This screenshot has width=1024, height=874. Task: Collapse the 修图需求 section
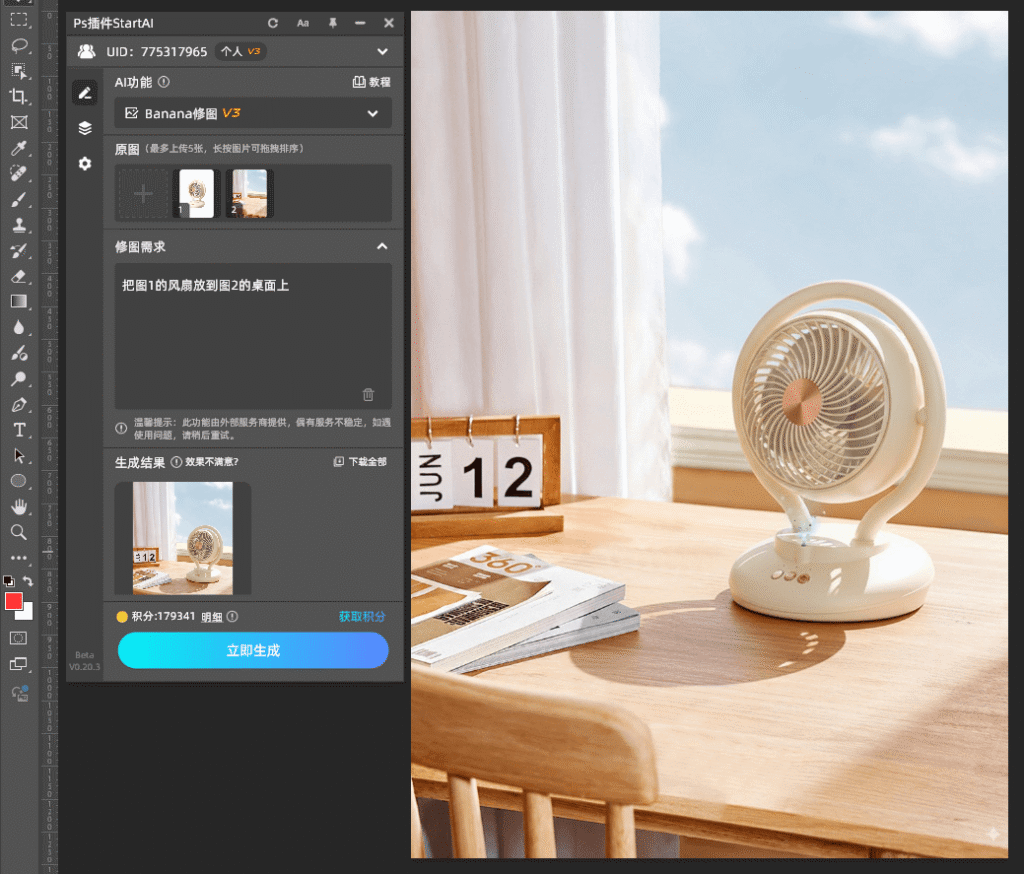[382, 246]
